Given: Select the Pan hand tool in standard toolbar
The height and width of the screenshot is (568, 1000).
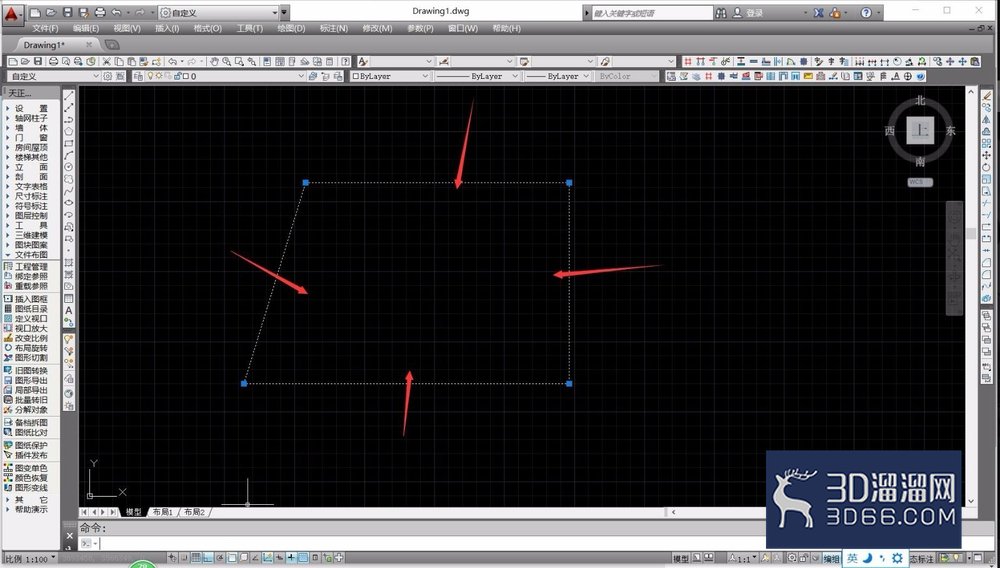Looking at the screenshot, I should [214, 61].
